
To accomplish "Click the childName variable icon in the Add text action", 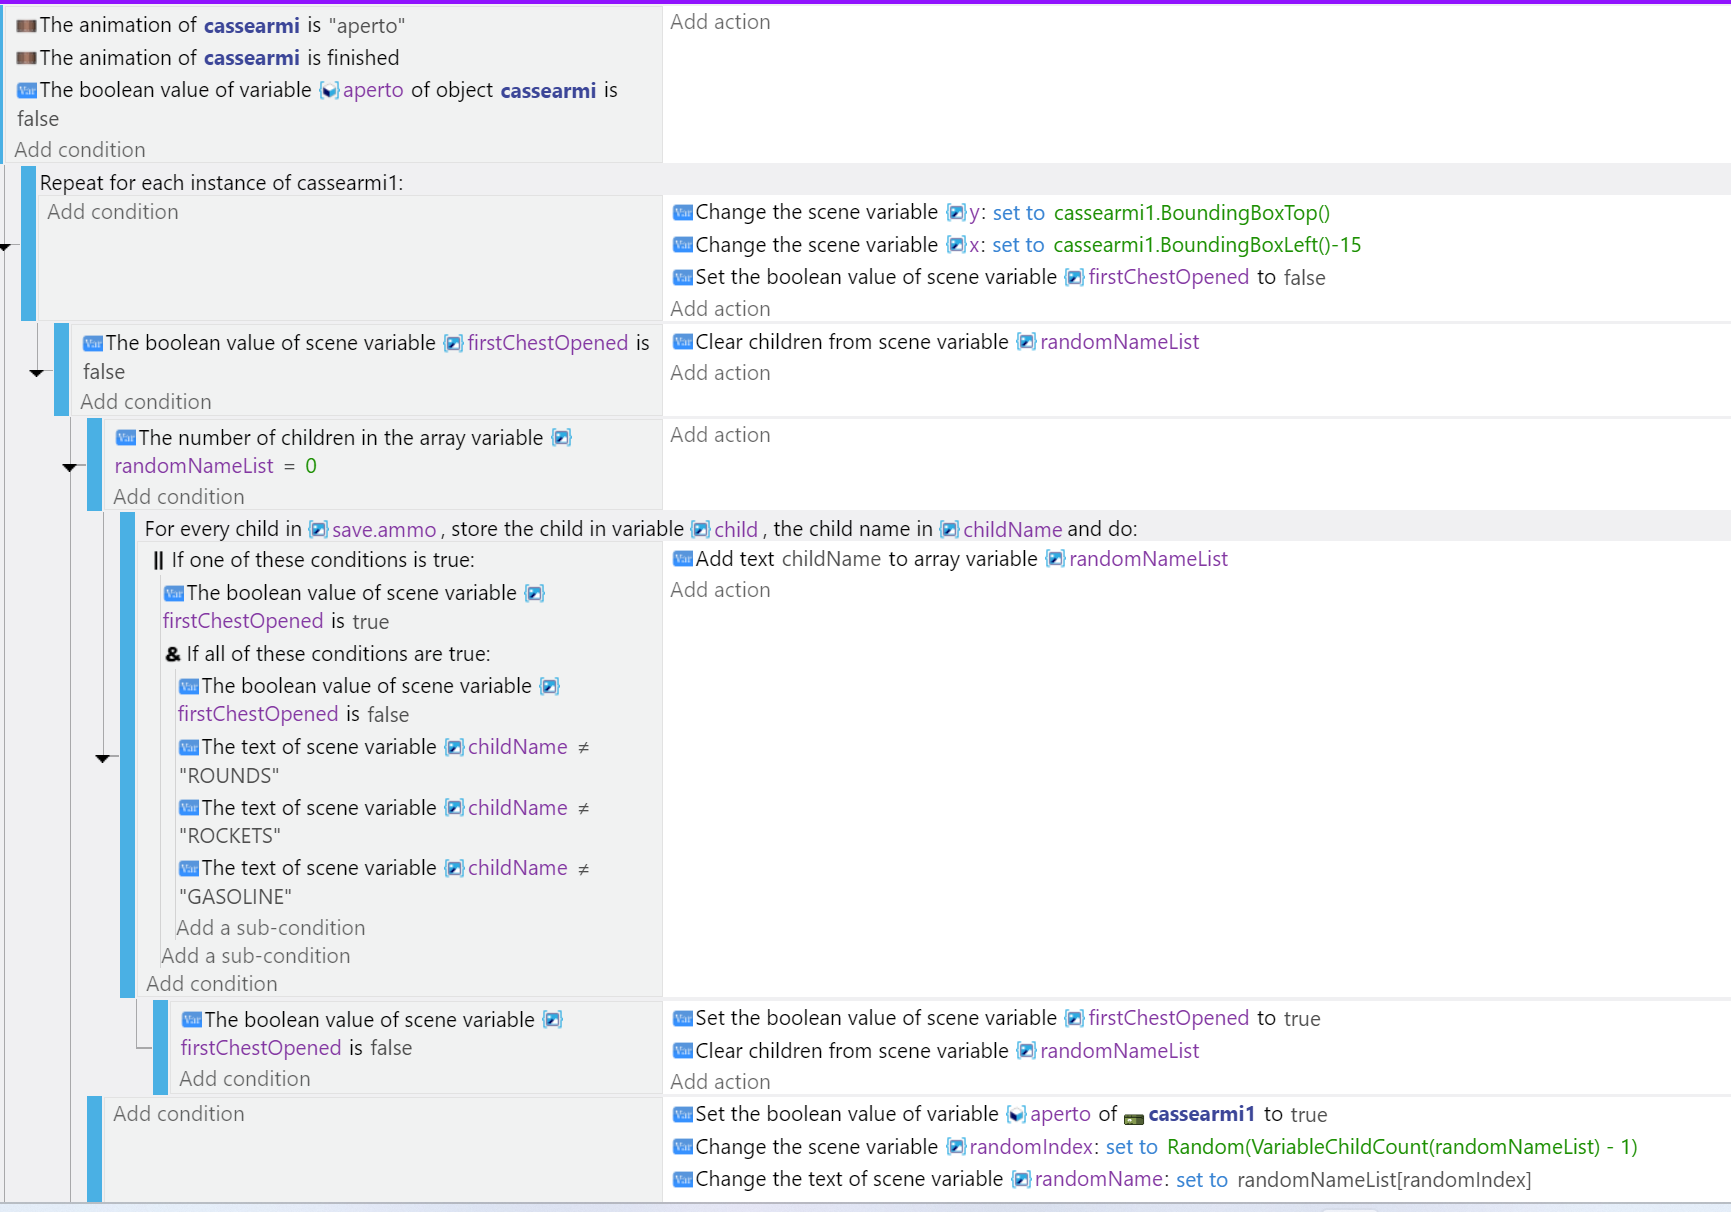I will pyautogui.click(x=830, y=559).
